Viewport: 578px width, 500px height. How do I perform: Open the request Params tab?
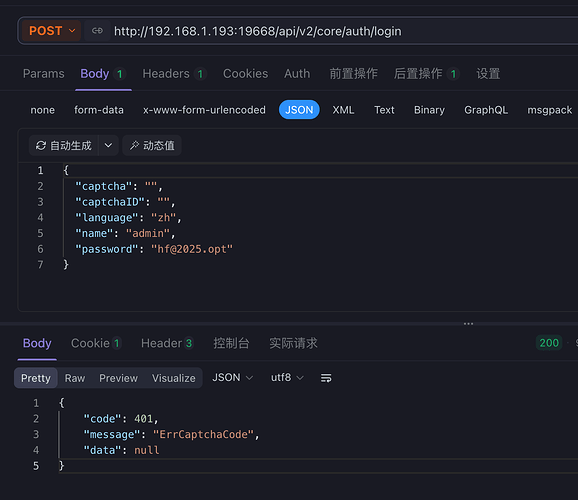click(x=43, y=74)
